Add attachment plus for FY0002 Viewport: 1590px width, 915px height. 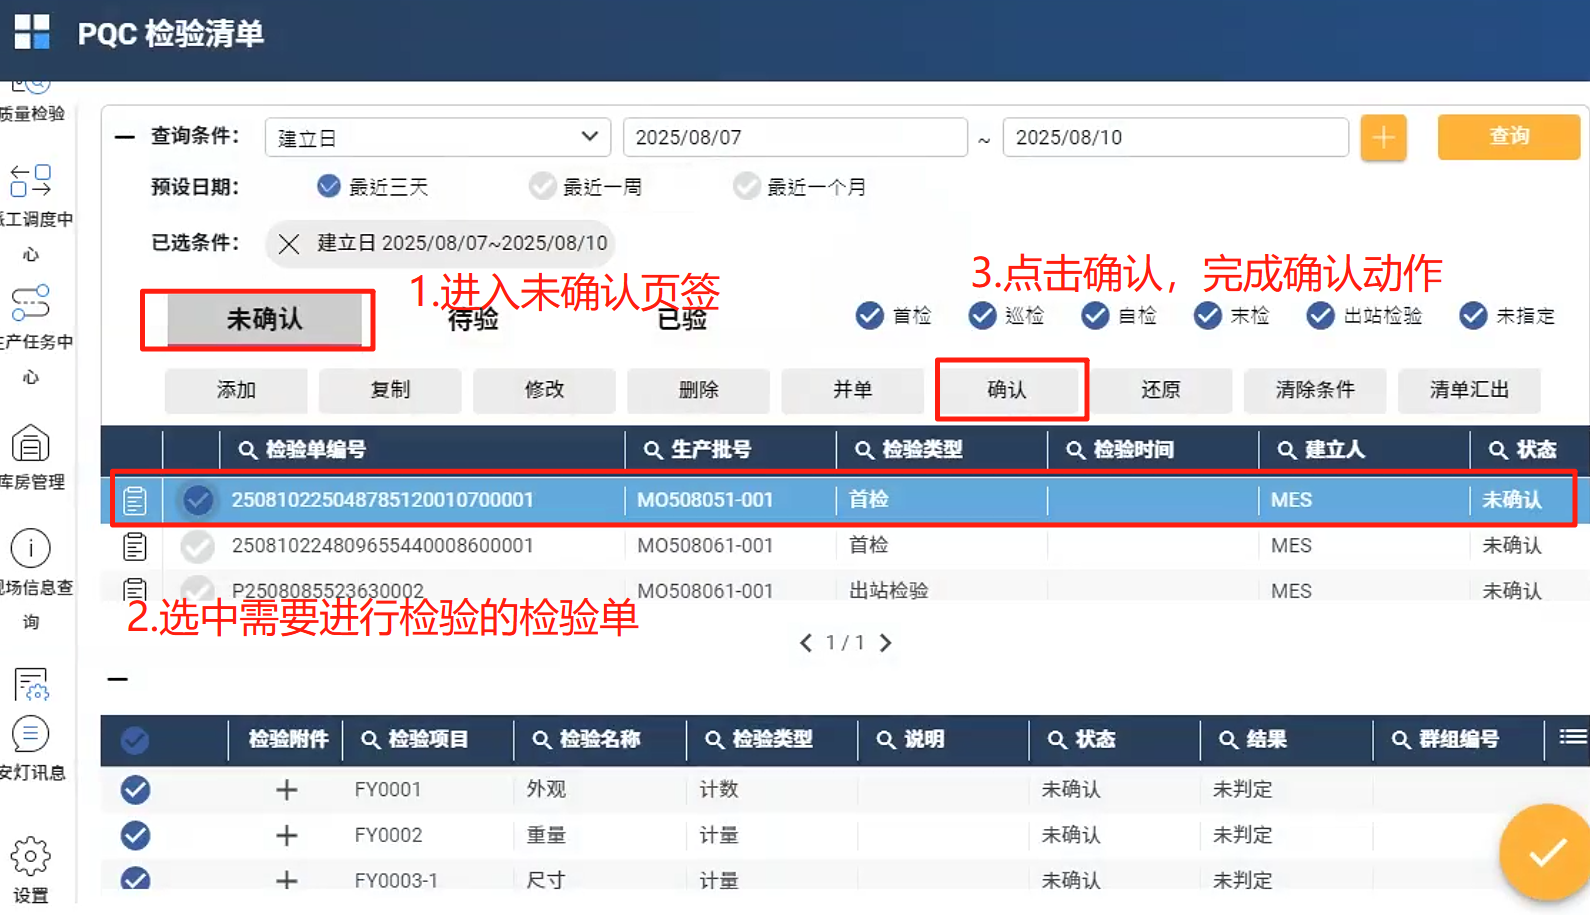point(287,835)
